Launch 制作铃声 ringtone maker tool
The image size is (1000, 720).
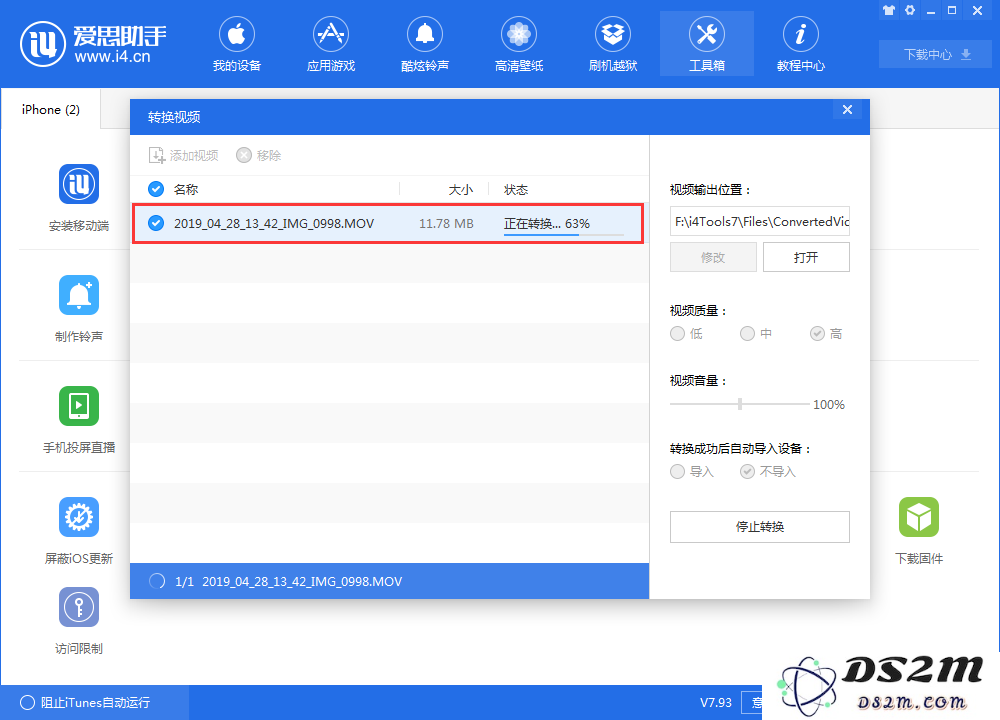[79, 309]
